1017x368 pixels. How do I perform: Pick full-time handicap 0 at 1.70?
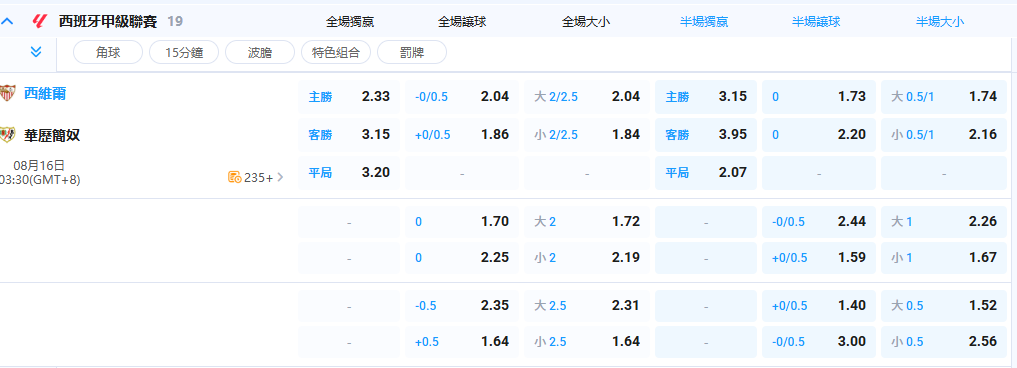point(462,222)
